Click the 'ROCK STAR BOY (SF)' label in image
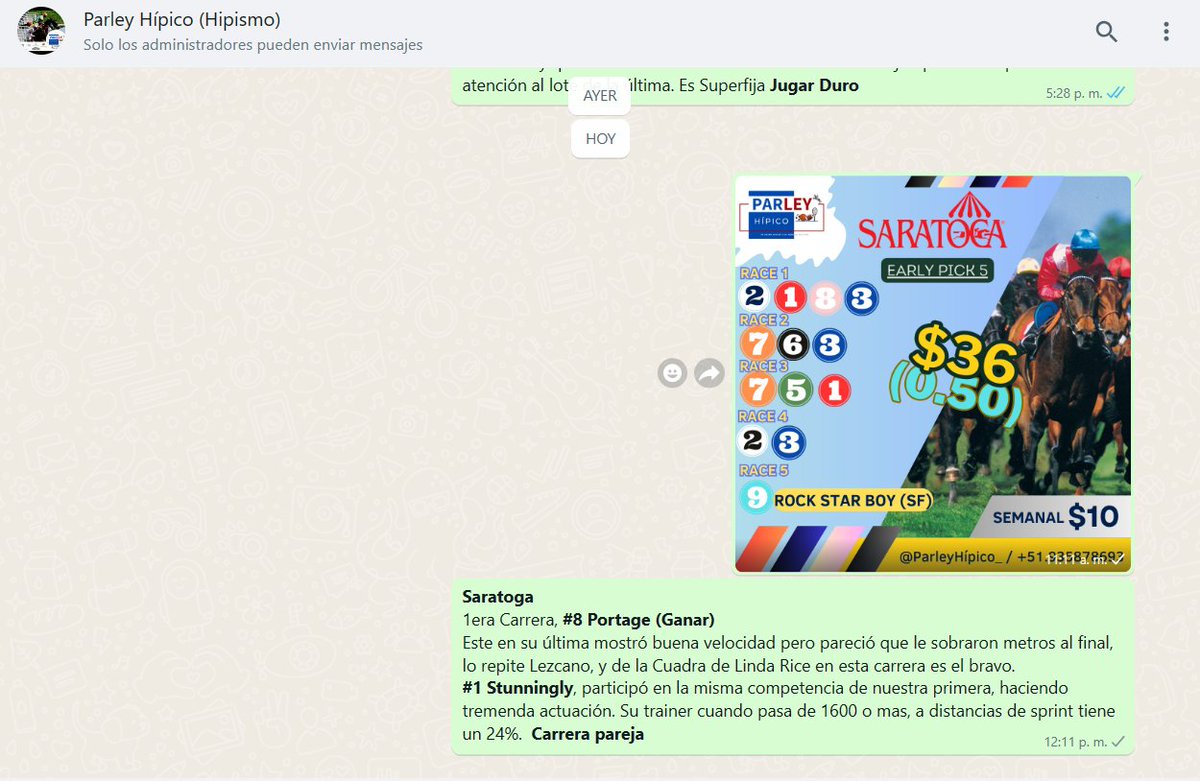This screenshot has width=1200, height=781. [x=852, y=501]
